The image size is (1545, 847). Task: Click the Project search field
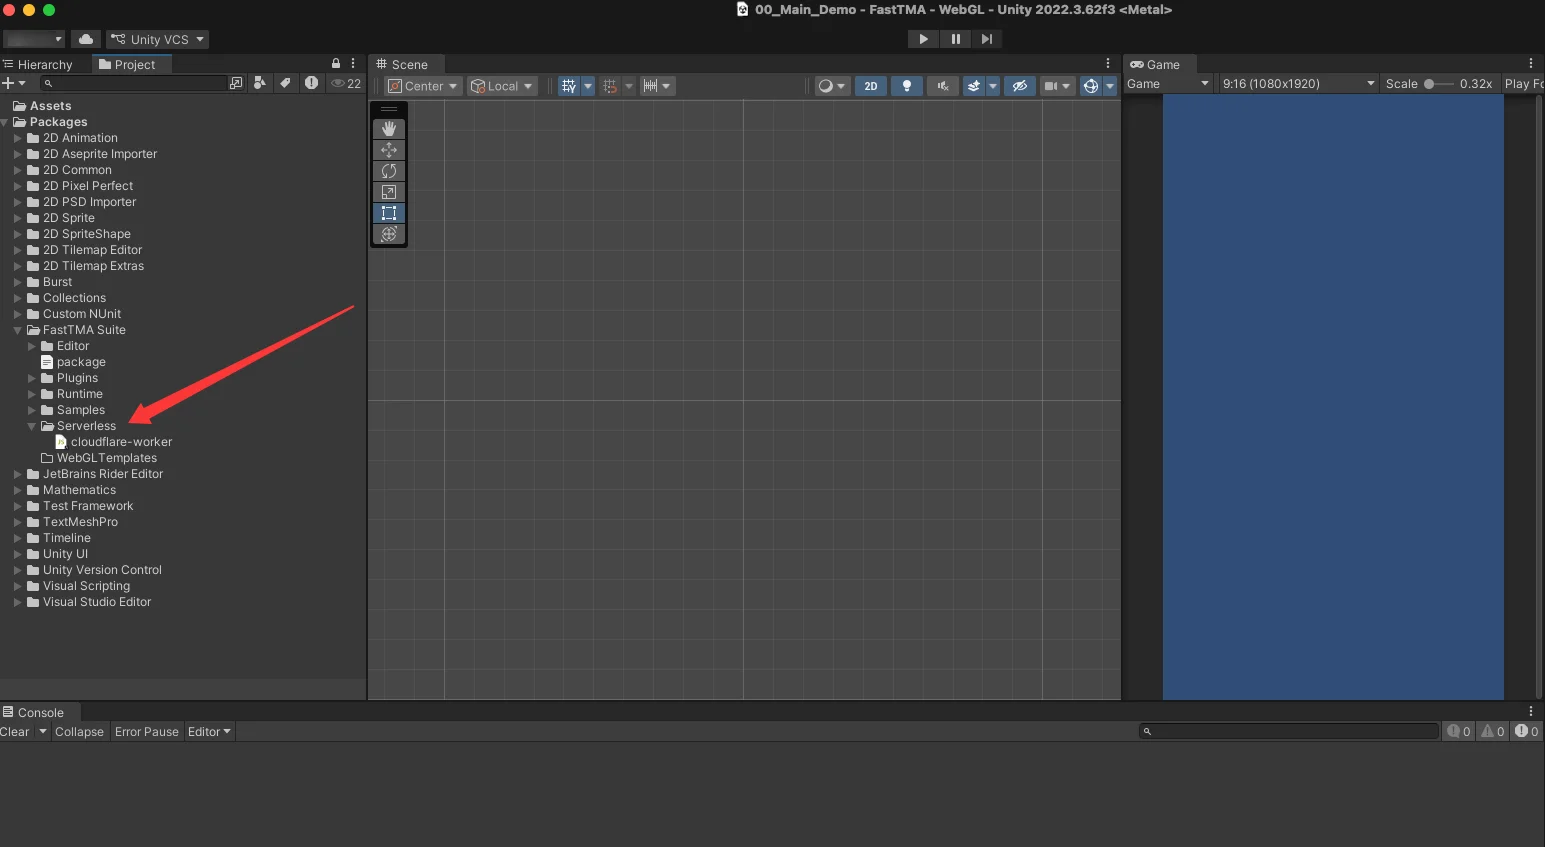point(135,83)
